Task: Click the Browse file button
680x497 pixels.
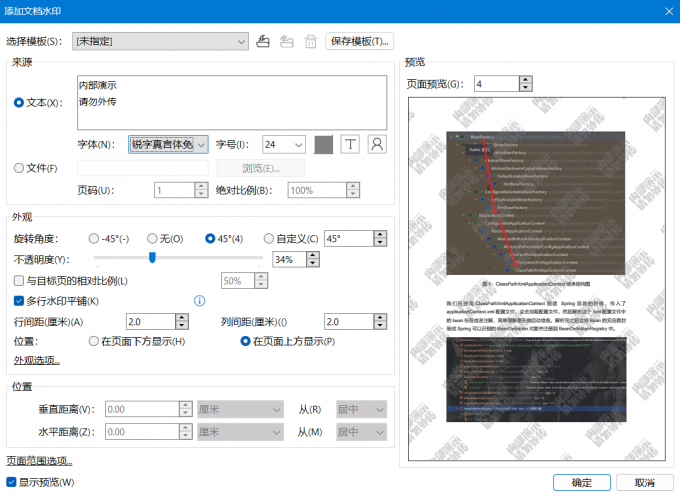Action: click(261, 168)
